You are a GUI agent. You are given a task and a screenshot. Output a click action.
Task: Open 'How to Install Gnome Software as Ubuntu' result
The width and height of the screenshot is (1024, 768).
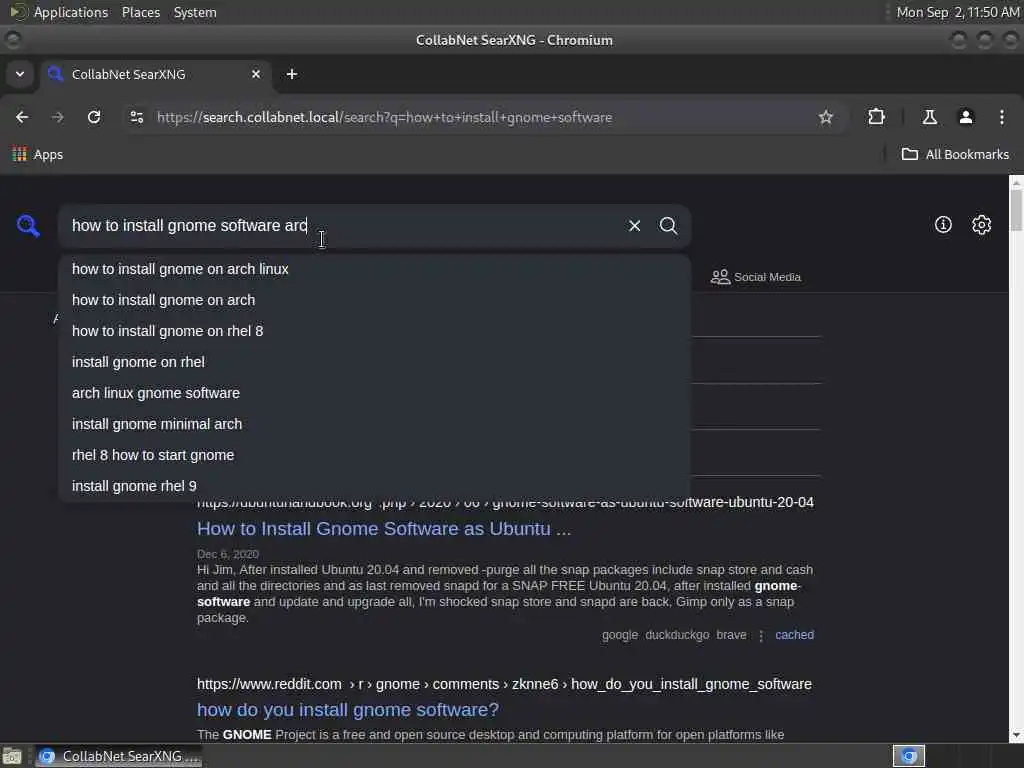pos(384,529)
